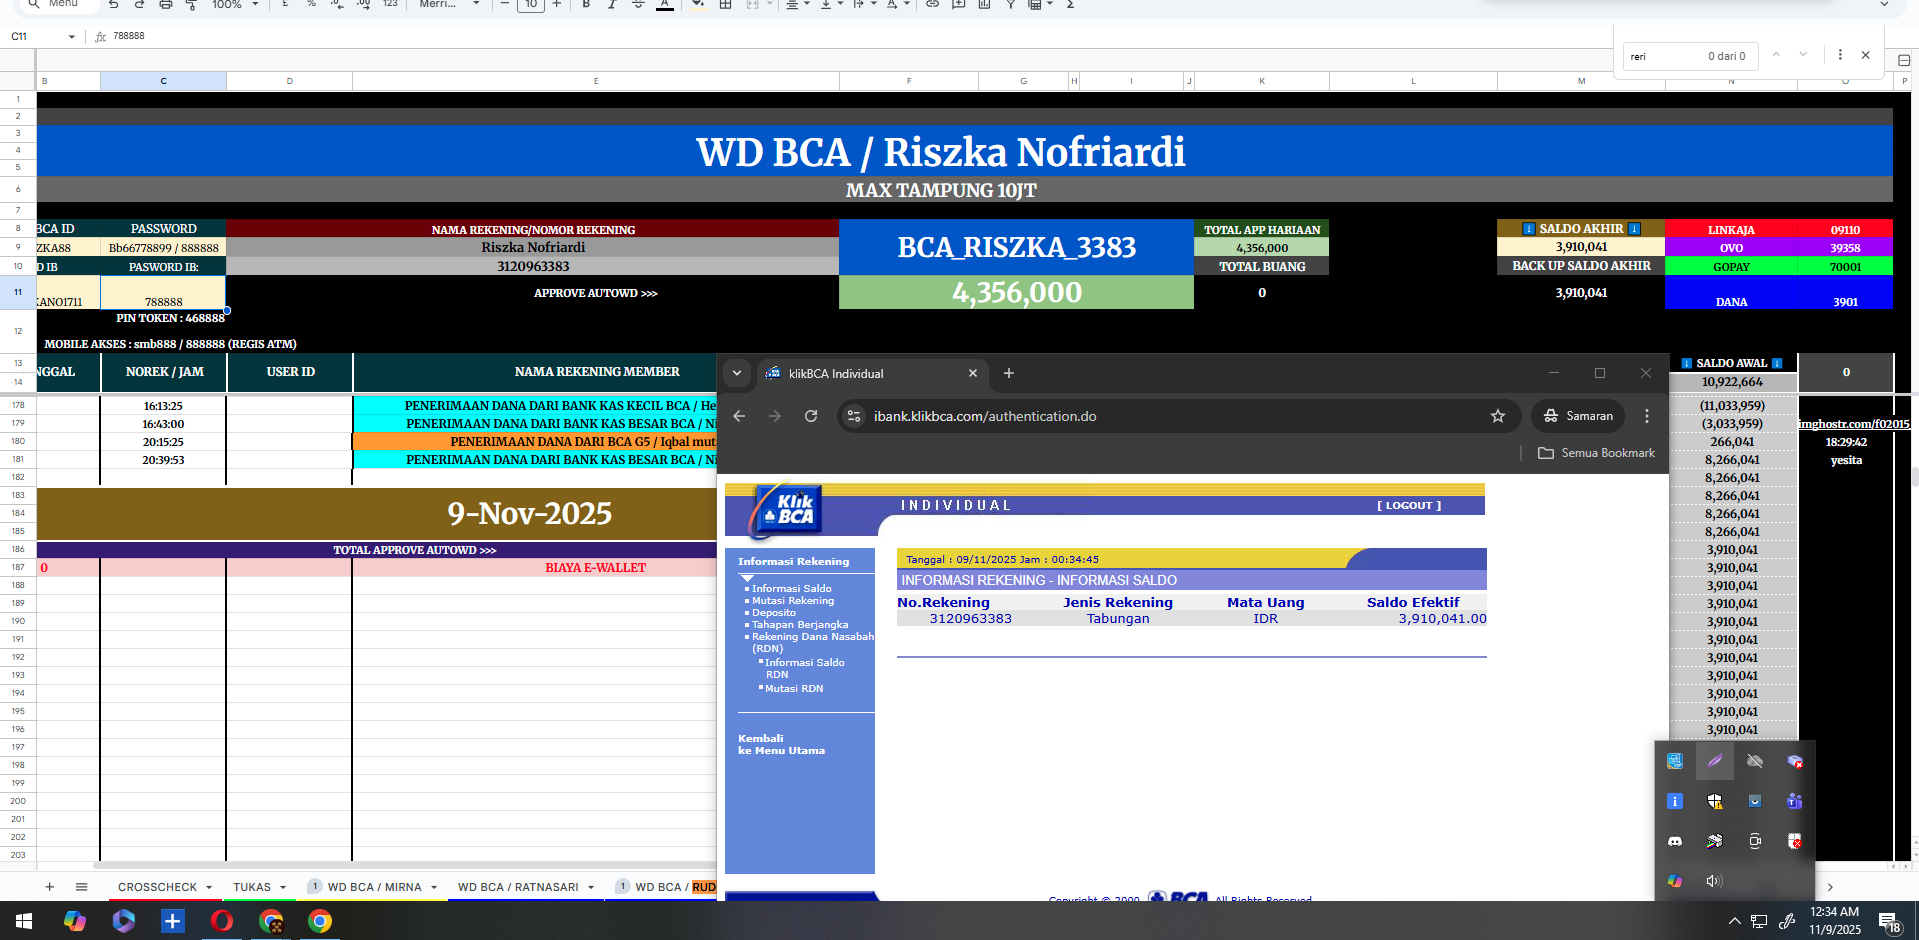Increase font size with plus button
The height and width of the screenshot is (940, 1919).
[557, 5]
